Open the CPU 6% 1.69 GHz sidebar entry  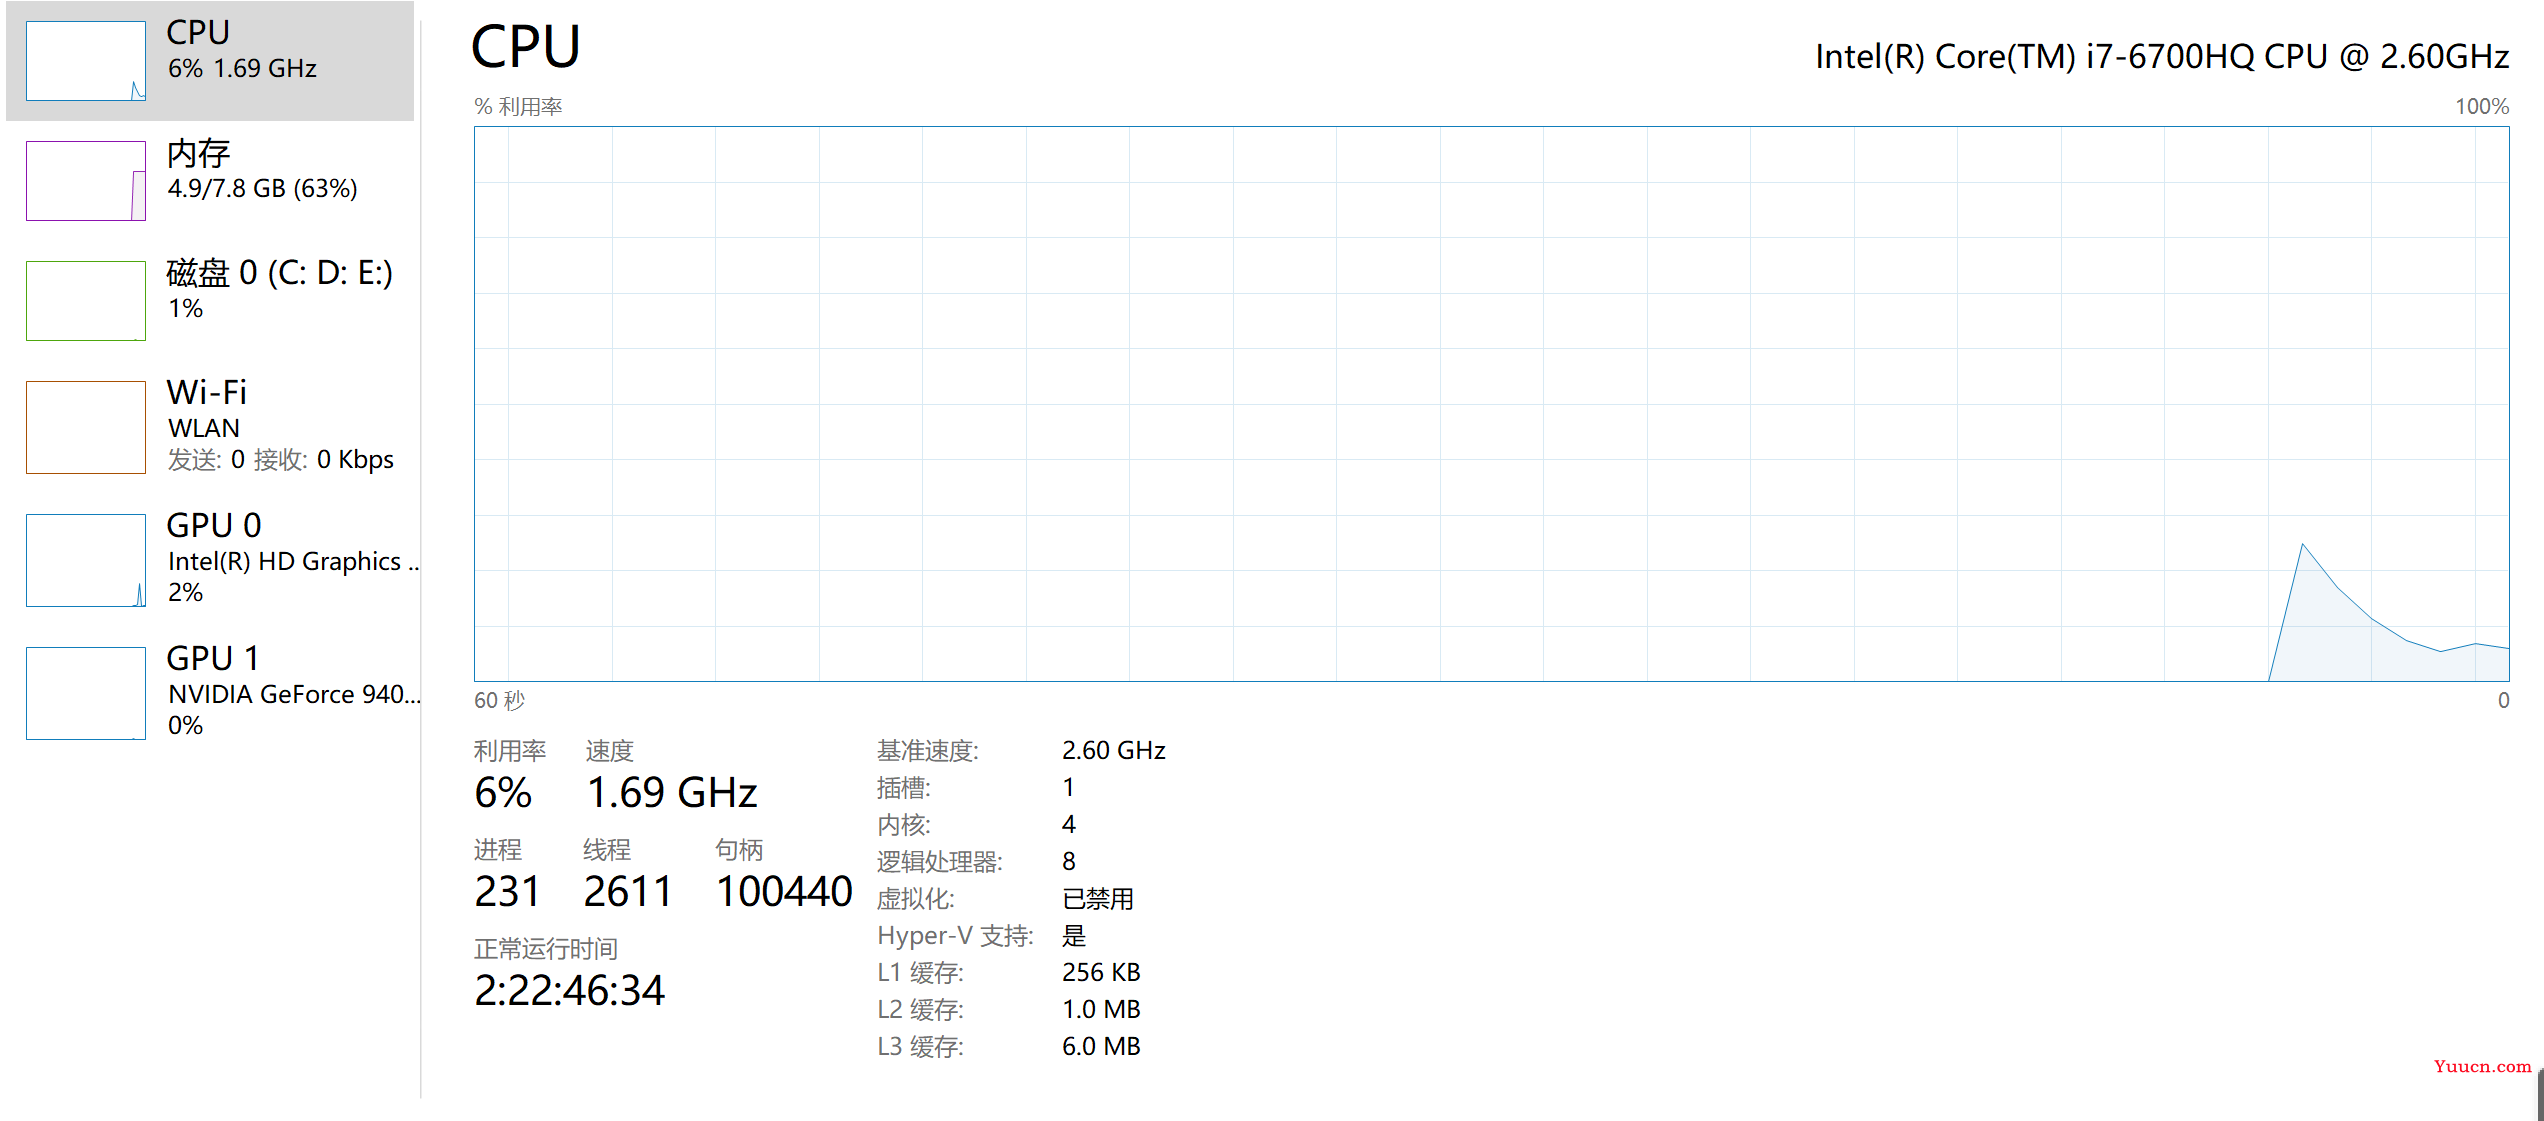[x=210, y=61]
